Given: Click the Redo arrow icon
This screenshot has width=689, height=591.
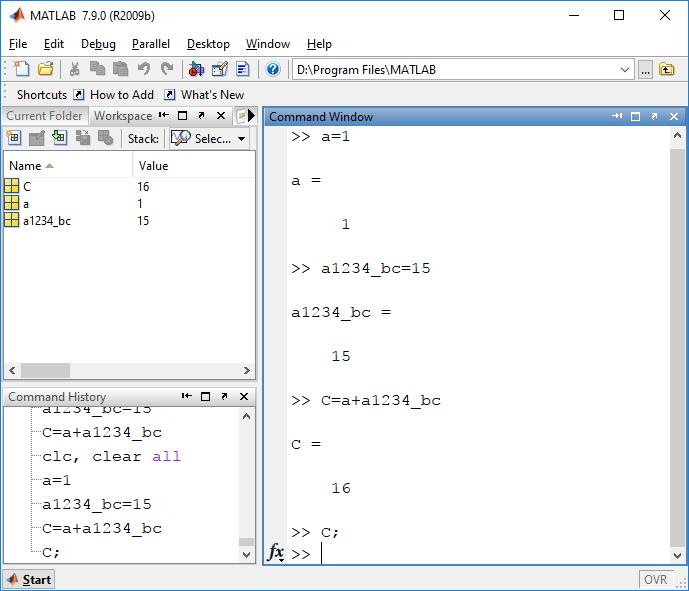Looking at the screenshot, I should 167,69.
